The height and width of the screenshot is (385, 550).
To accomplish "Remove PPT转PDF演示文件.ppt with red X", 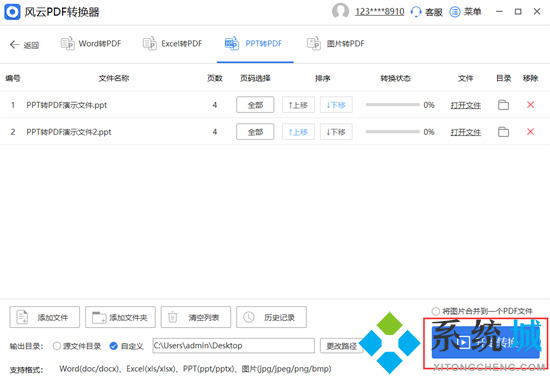I will [530, 104].
